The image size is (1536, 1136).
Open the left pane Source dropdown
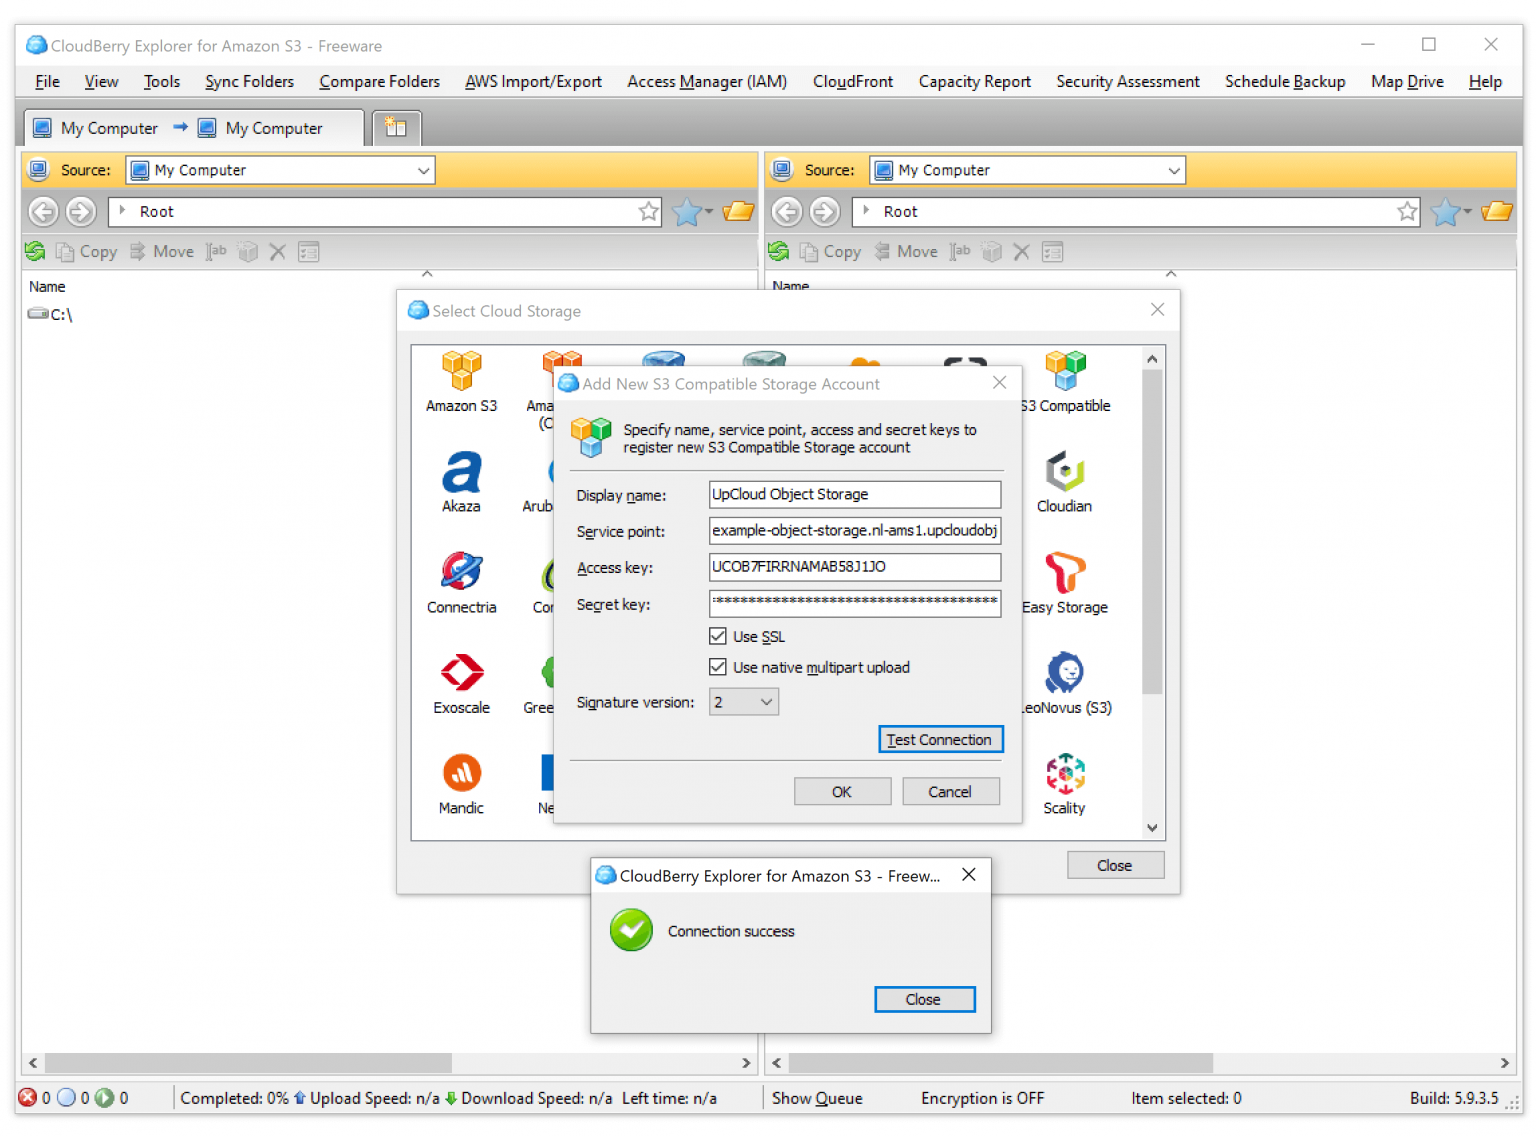click(280, 170)
